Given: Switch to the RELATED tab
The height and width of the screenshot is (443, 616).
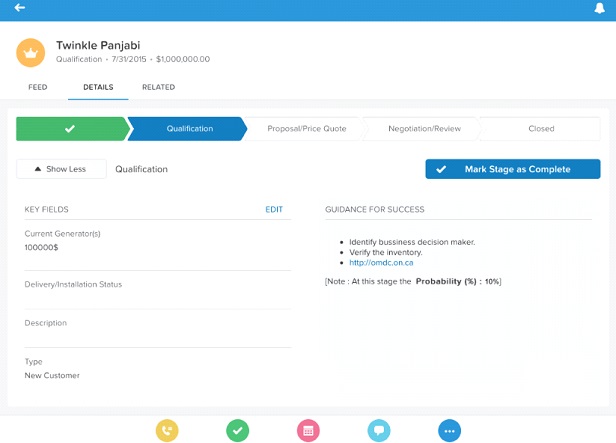Looking at the screenshot, I should 158,88.
